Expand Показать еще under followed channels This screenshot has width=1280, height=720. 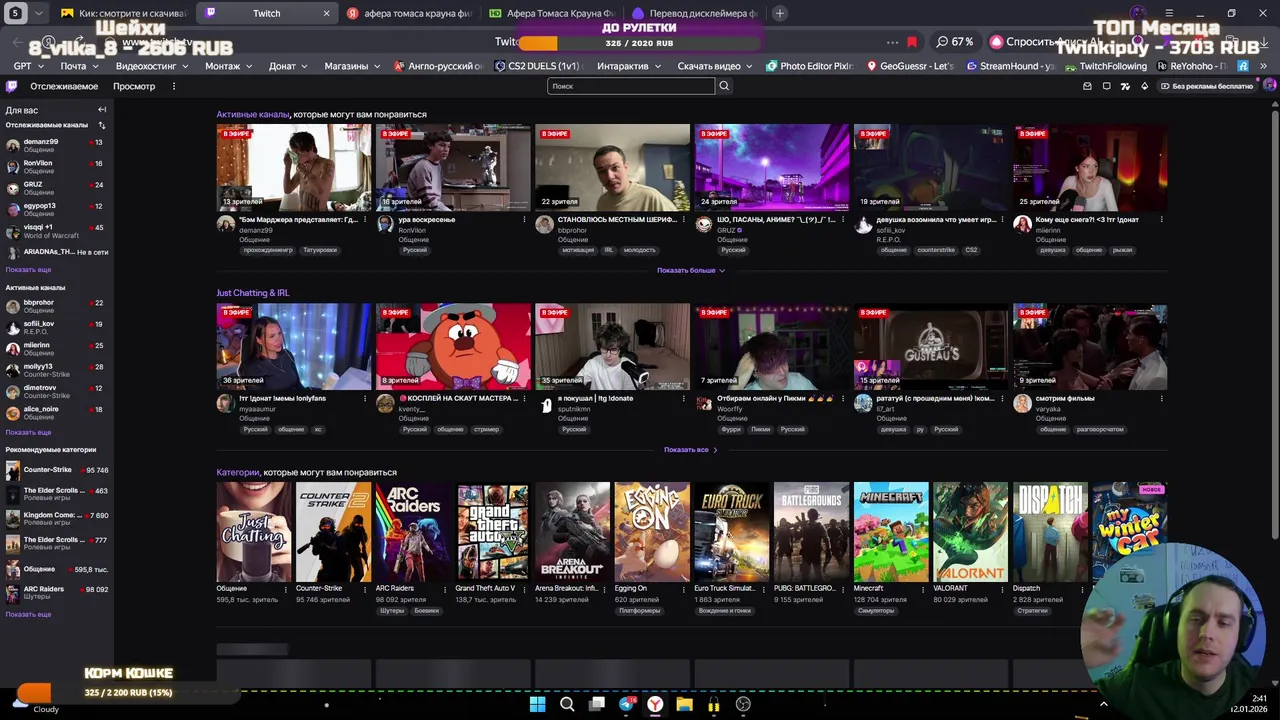(28, 270)
